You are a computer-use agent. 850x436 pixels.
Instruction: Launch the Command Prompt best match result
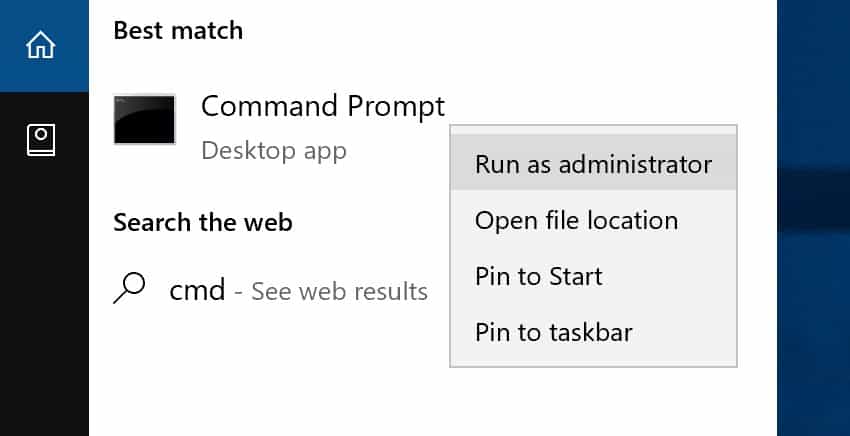[279, 126]
